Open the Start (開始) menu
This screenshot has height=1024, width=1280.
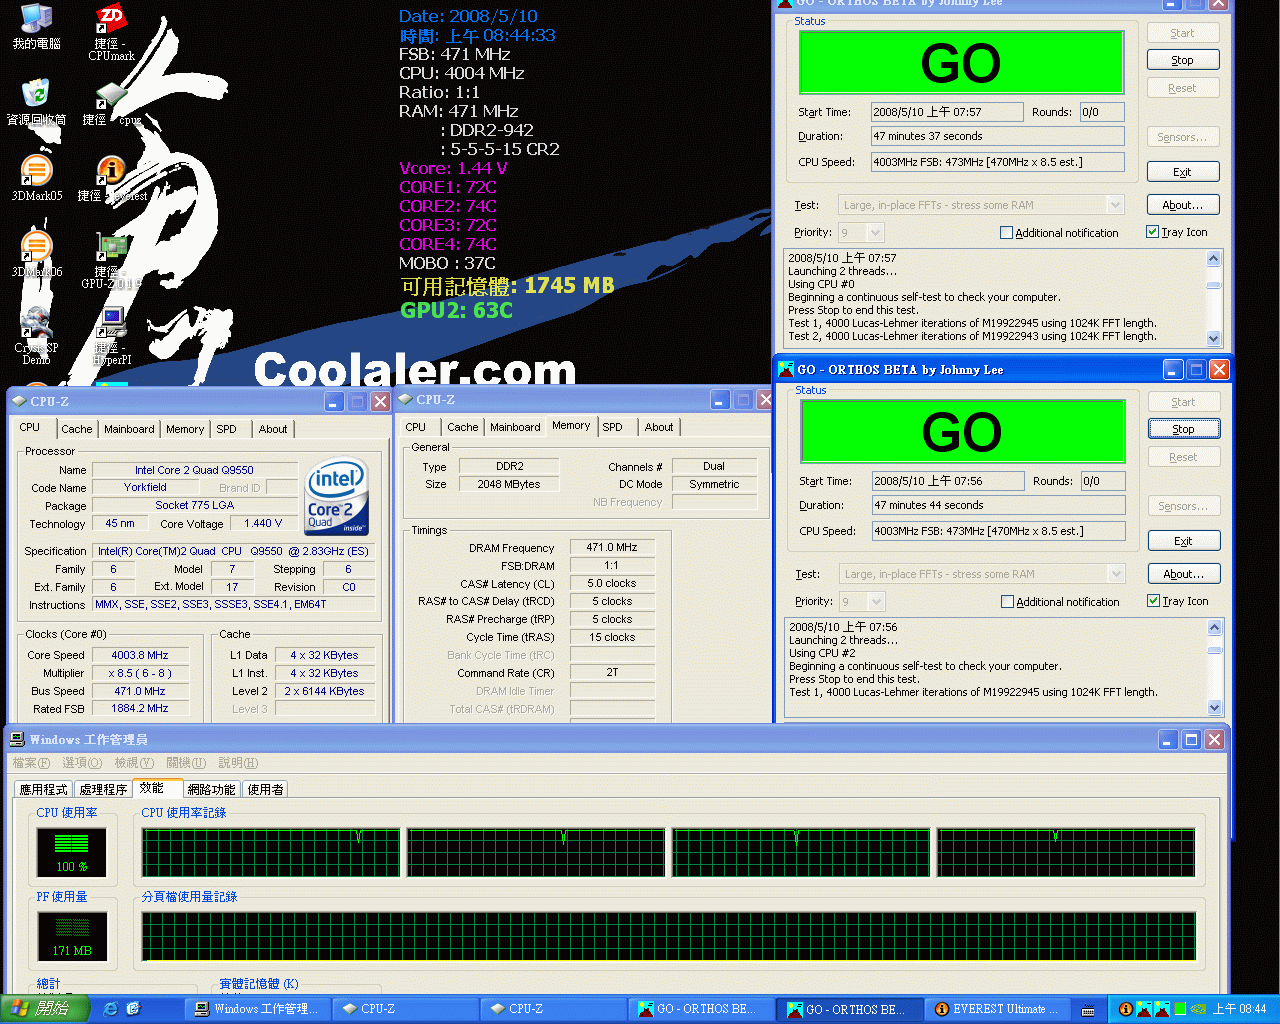click(45, 1009)
